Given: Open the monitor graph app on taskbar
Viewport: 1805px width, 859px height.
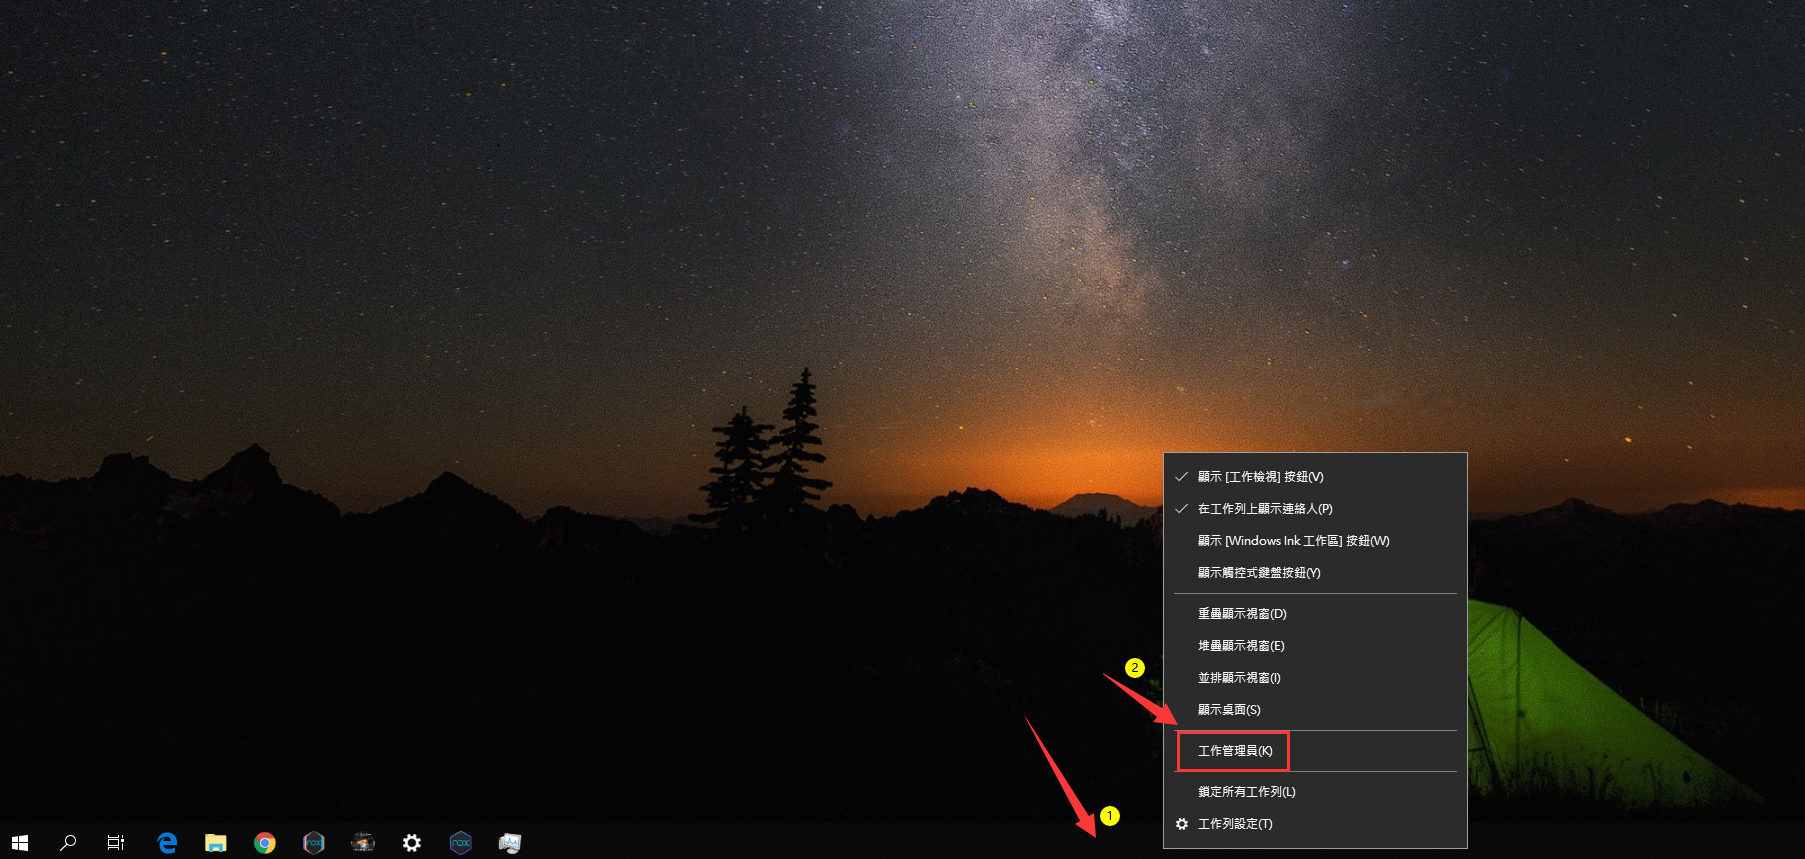Looking at the screenshot, I should click(x=510, y=843).
